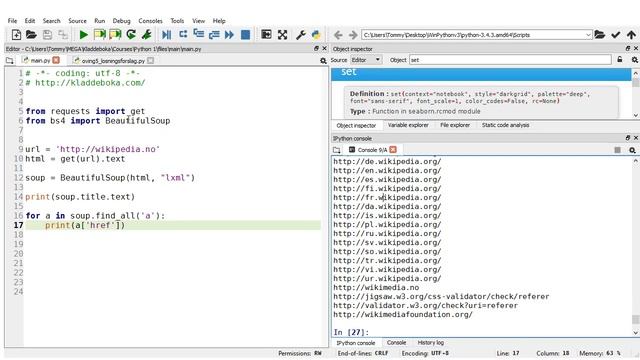Screen dimensions: 640x360
Task: Open IPython console options gear
Action: point(632,150)
